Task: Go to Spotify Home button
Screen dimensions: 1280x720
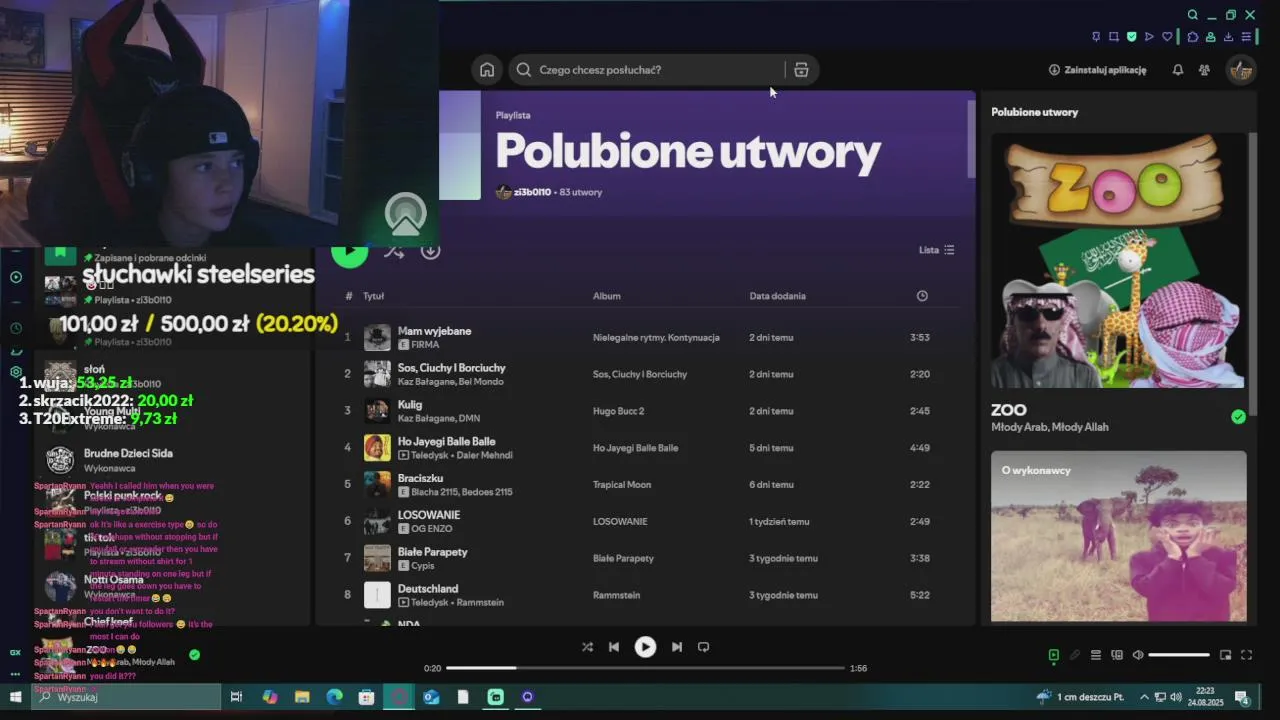Action: (487, 70)
